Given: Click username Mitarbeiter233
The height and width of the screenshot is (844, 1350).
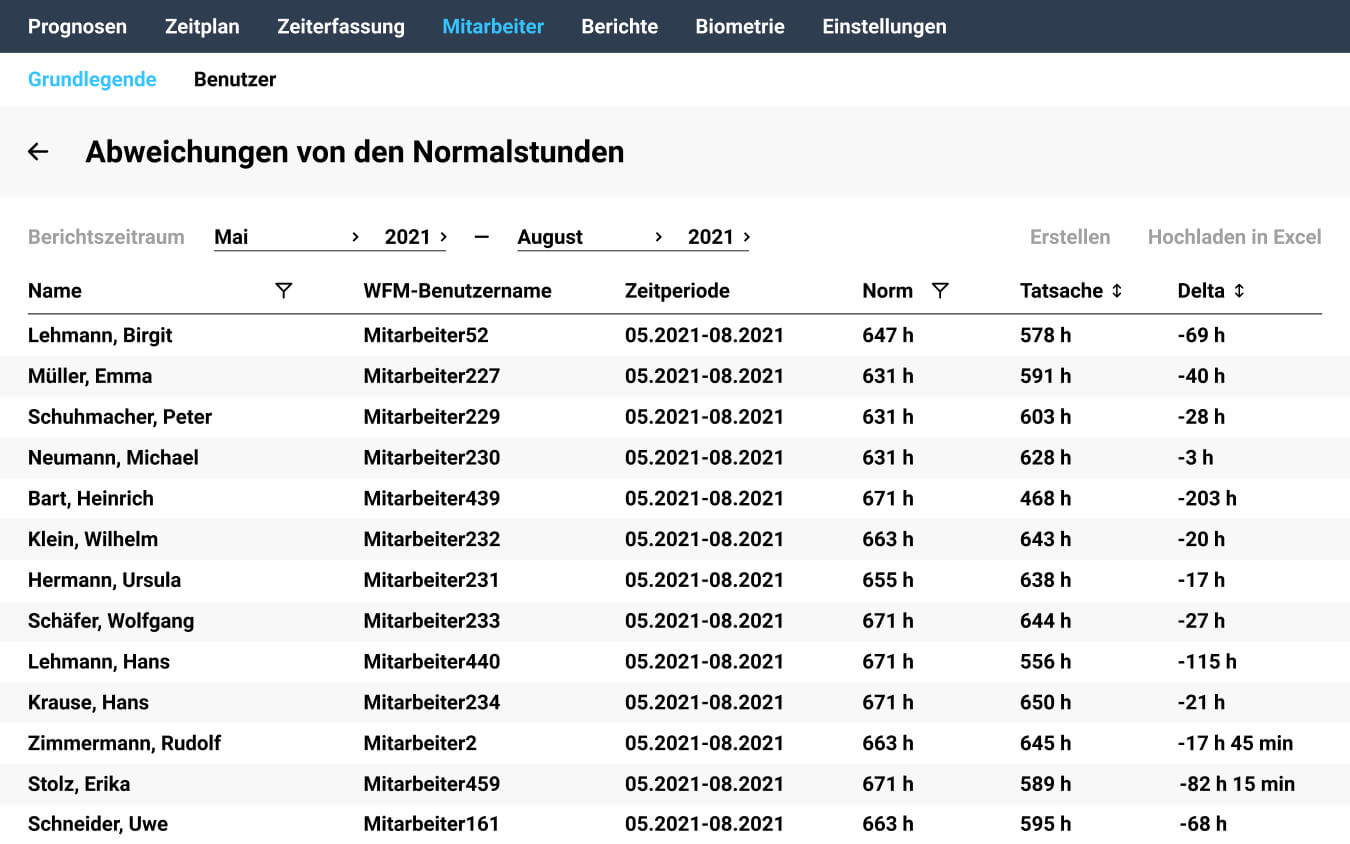Looking at the screenshot, I should (432, 621).
